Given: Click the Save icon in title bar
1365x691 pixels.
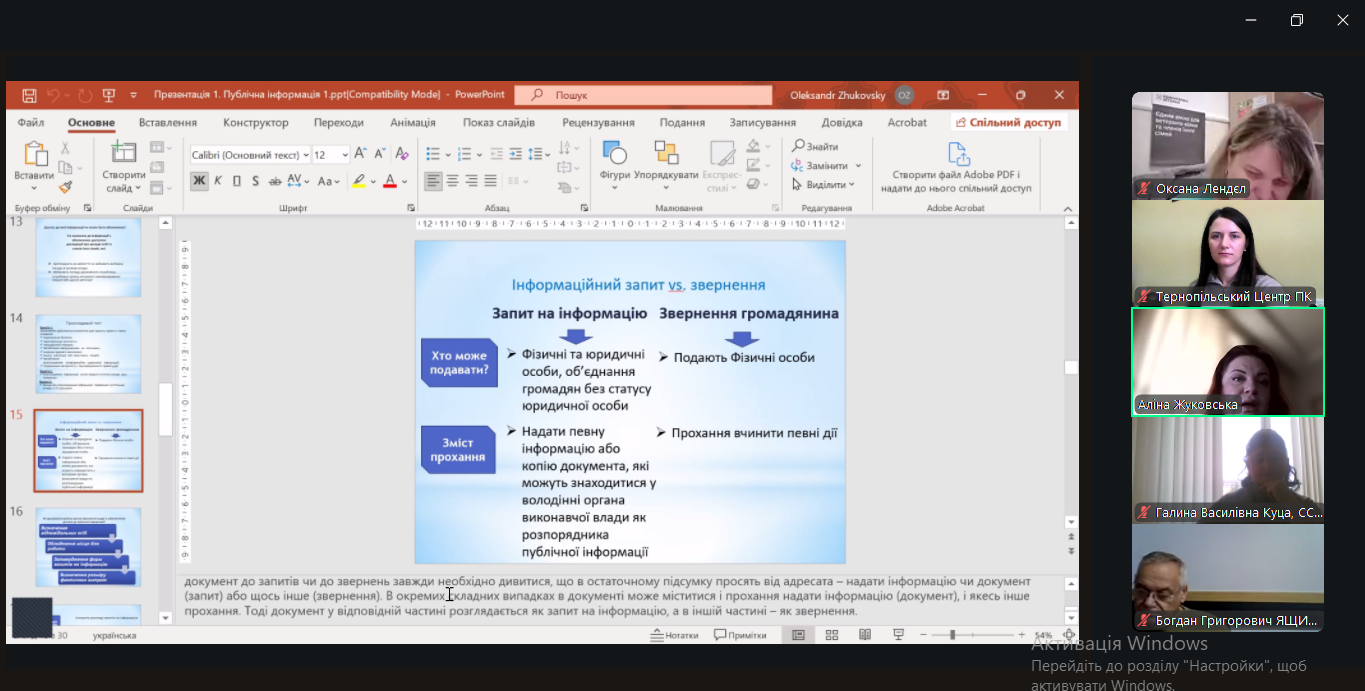Looking at the screenshot, I should 29,95.
